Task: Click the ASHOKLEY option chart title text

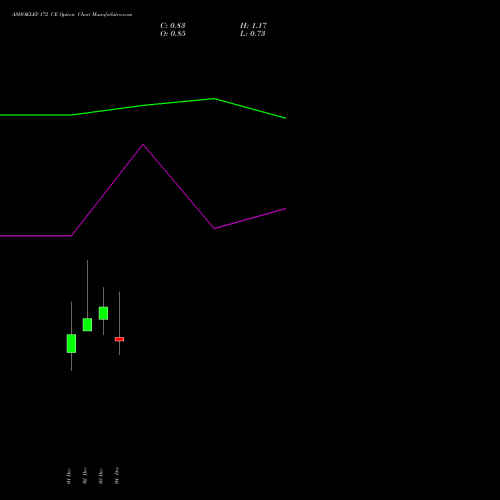Action: 72,15
